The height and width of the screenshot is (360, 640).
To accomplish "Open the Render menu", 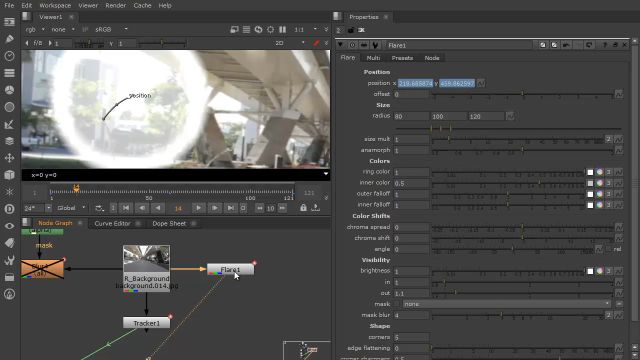I will [x=116, y=5].
